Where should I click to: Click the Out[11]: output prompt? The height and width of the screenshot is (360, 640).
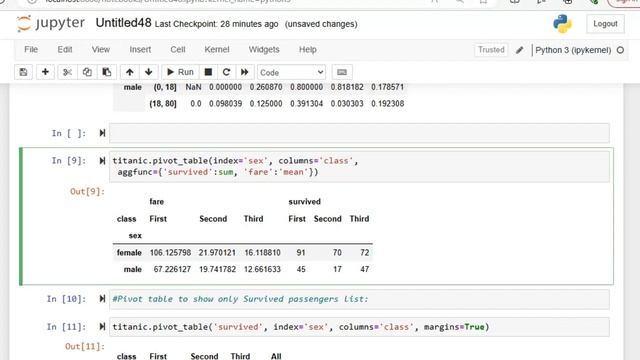pyautogui.click(x=85, y=347)
